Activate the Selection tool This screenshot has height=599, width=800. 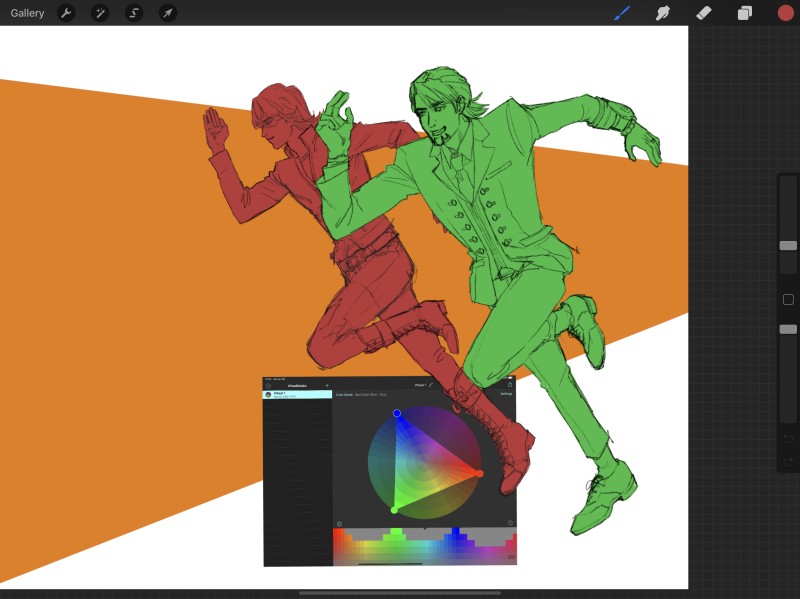point(134,13)
